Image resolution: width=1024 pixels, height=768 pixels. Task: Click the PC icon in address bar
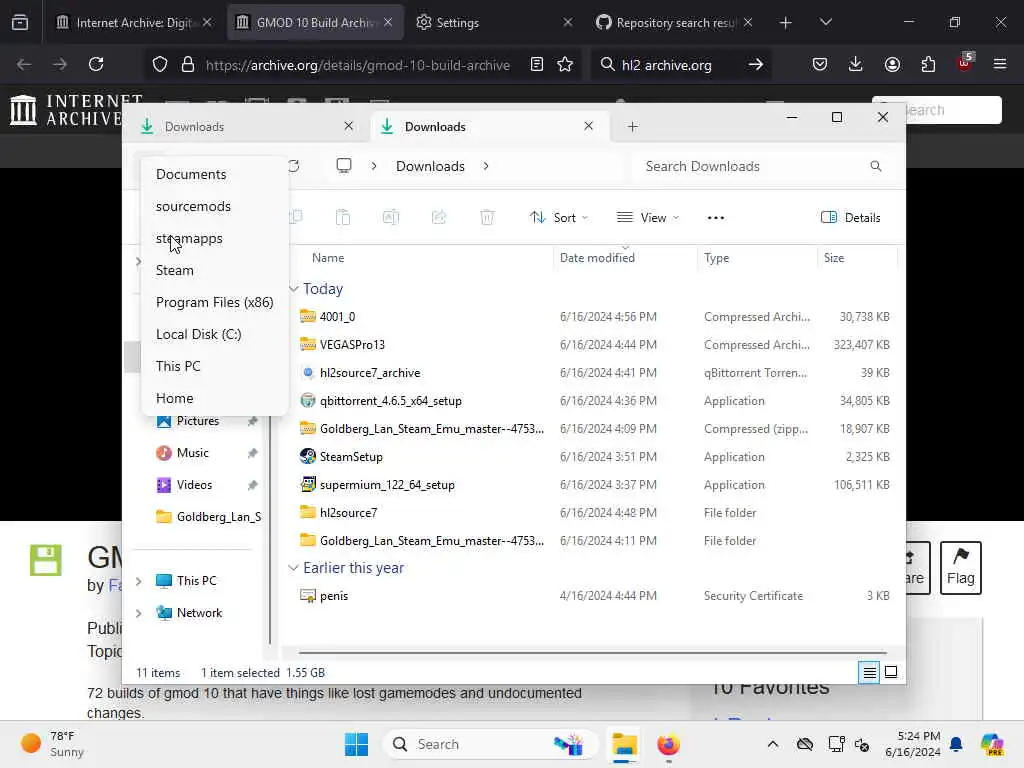coord(344,166)
